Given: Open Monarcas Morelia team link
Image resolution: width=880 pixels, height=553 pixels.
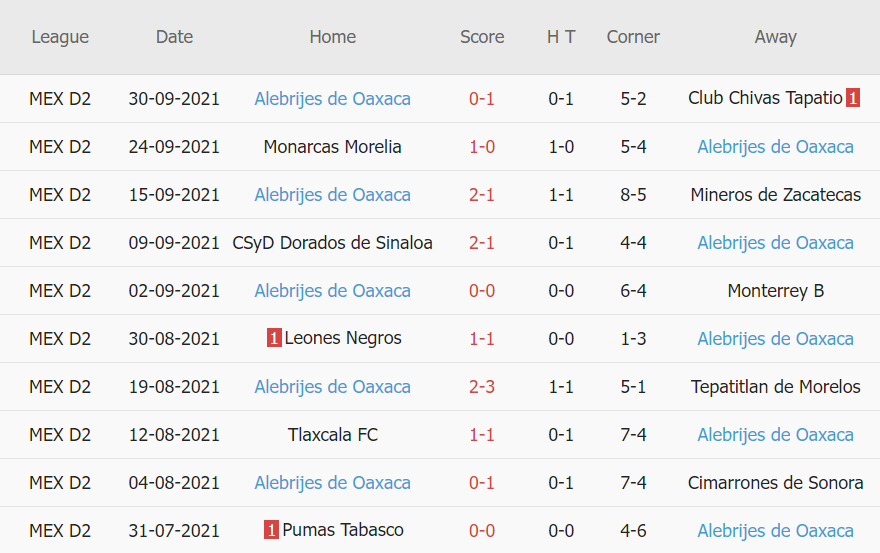Looking at the screenshot, I should (x=332, y=147).
